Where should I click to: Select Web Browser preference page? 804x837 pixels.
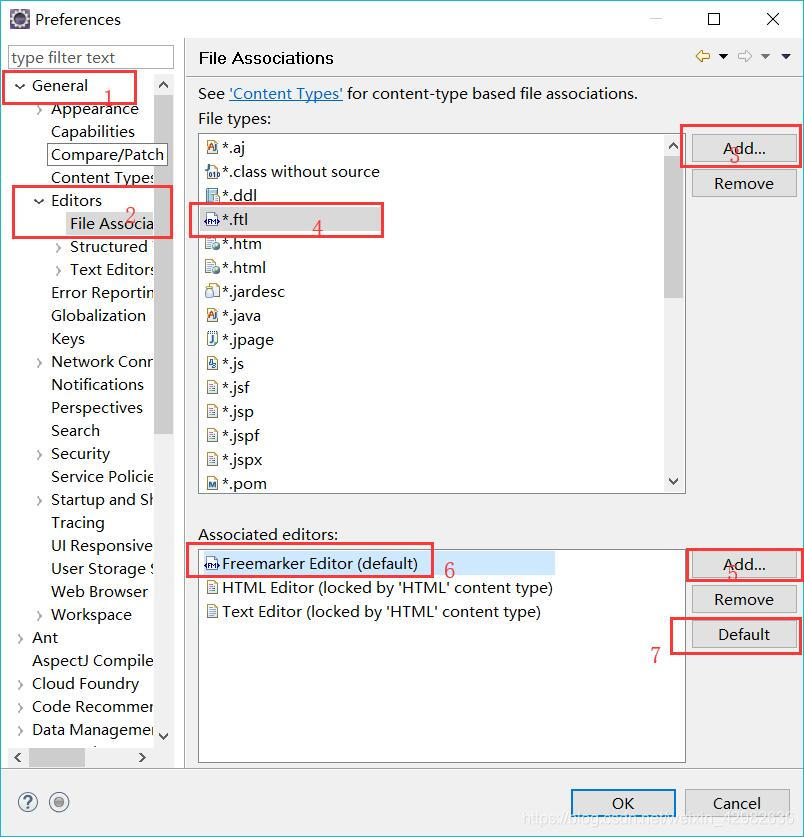click(99, 591)
